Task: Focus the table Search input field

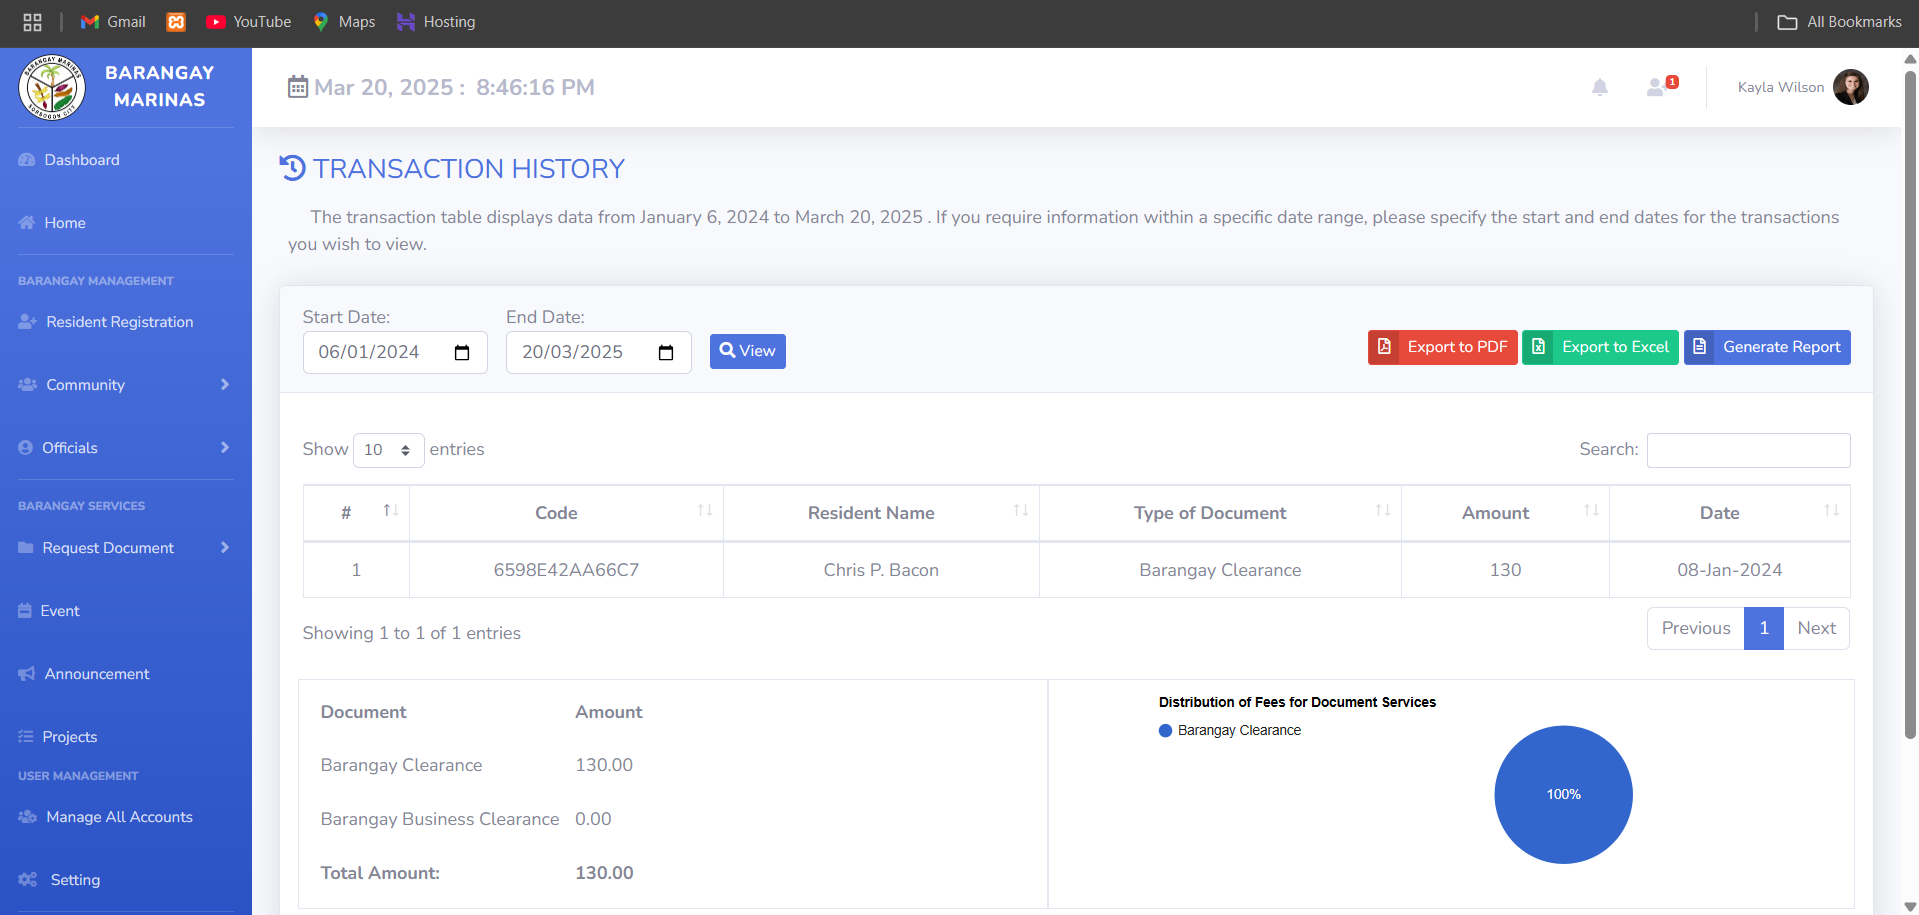Action: coord(1748,450)
